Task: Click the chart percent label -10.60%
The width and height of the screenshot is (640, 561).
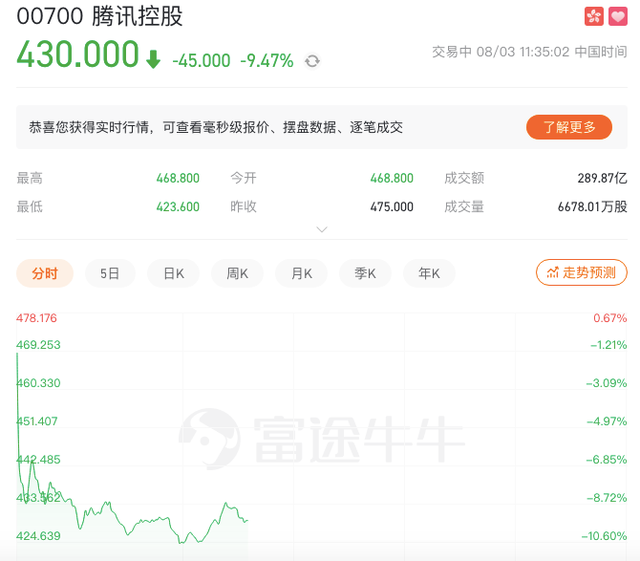Action: point(604,536)
